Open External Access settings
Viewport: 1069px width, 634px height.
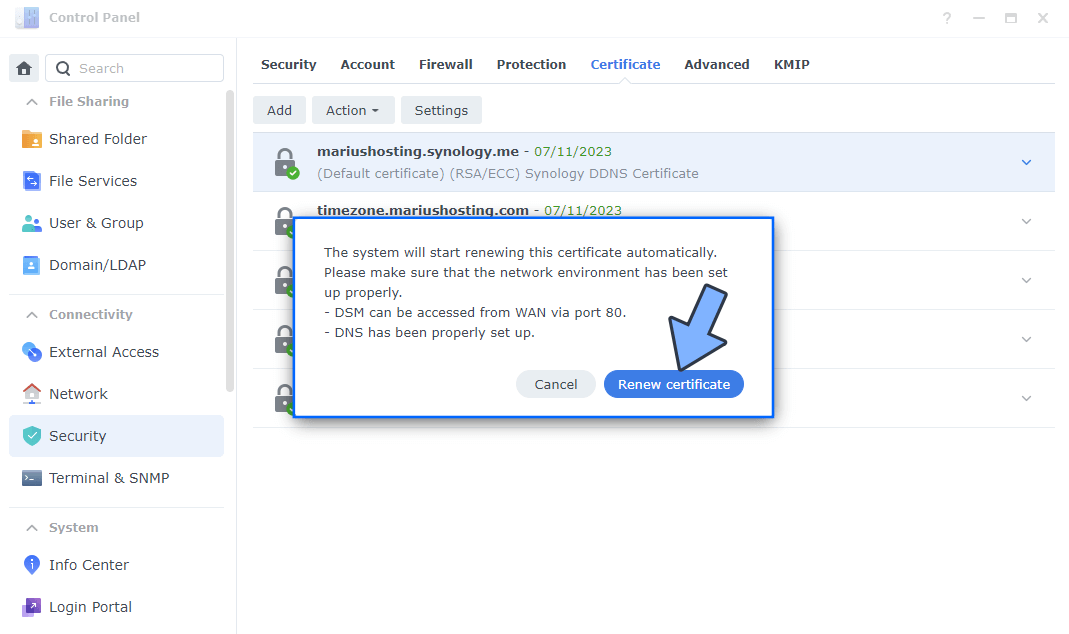tap(104, 352)
